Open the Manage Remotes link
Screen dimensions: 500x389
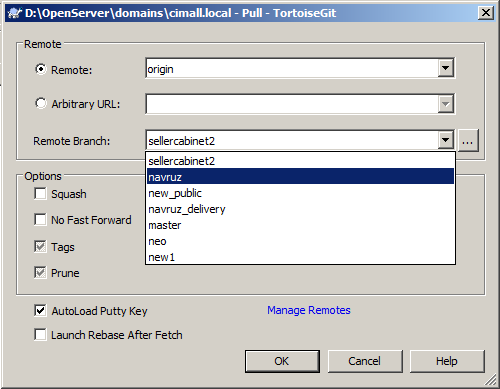point(309,310)
